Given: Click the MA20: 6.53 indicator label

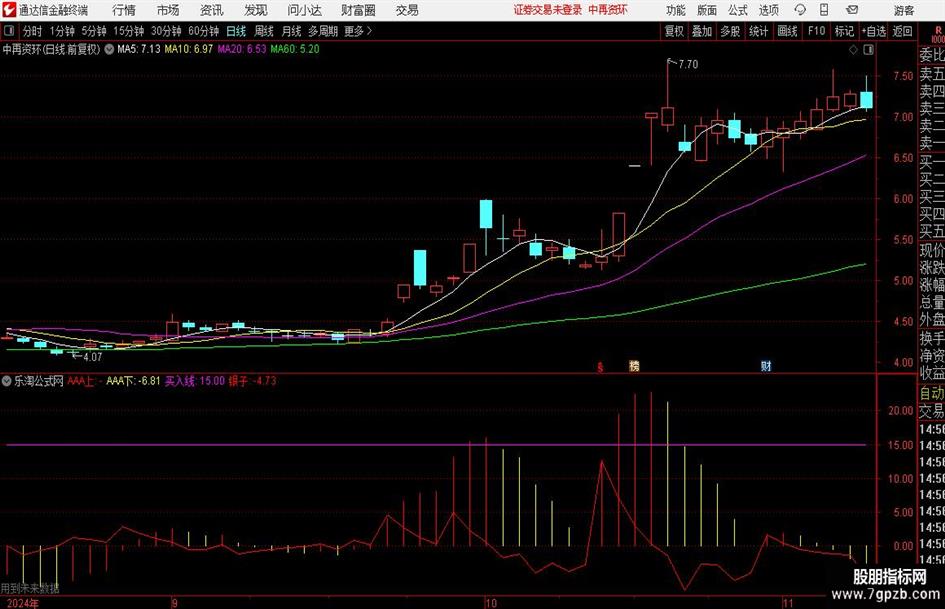Looking at the screenshot, I should coord(242,49).
